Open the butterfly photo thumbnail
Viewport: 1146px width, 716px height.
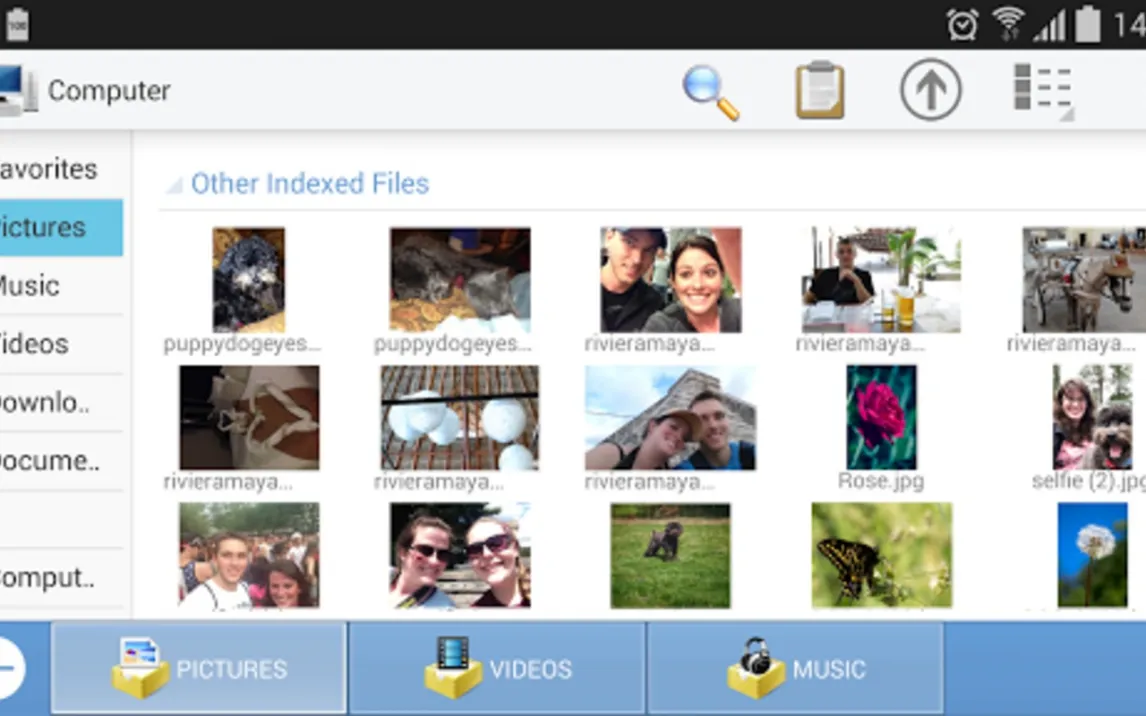(x=881, y=555)
